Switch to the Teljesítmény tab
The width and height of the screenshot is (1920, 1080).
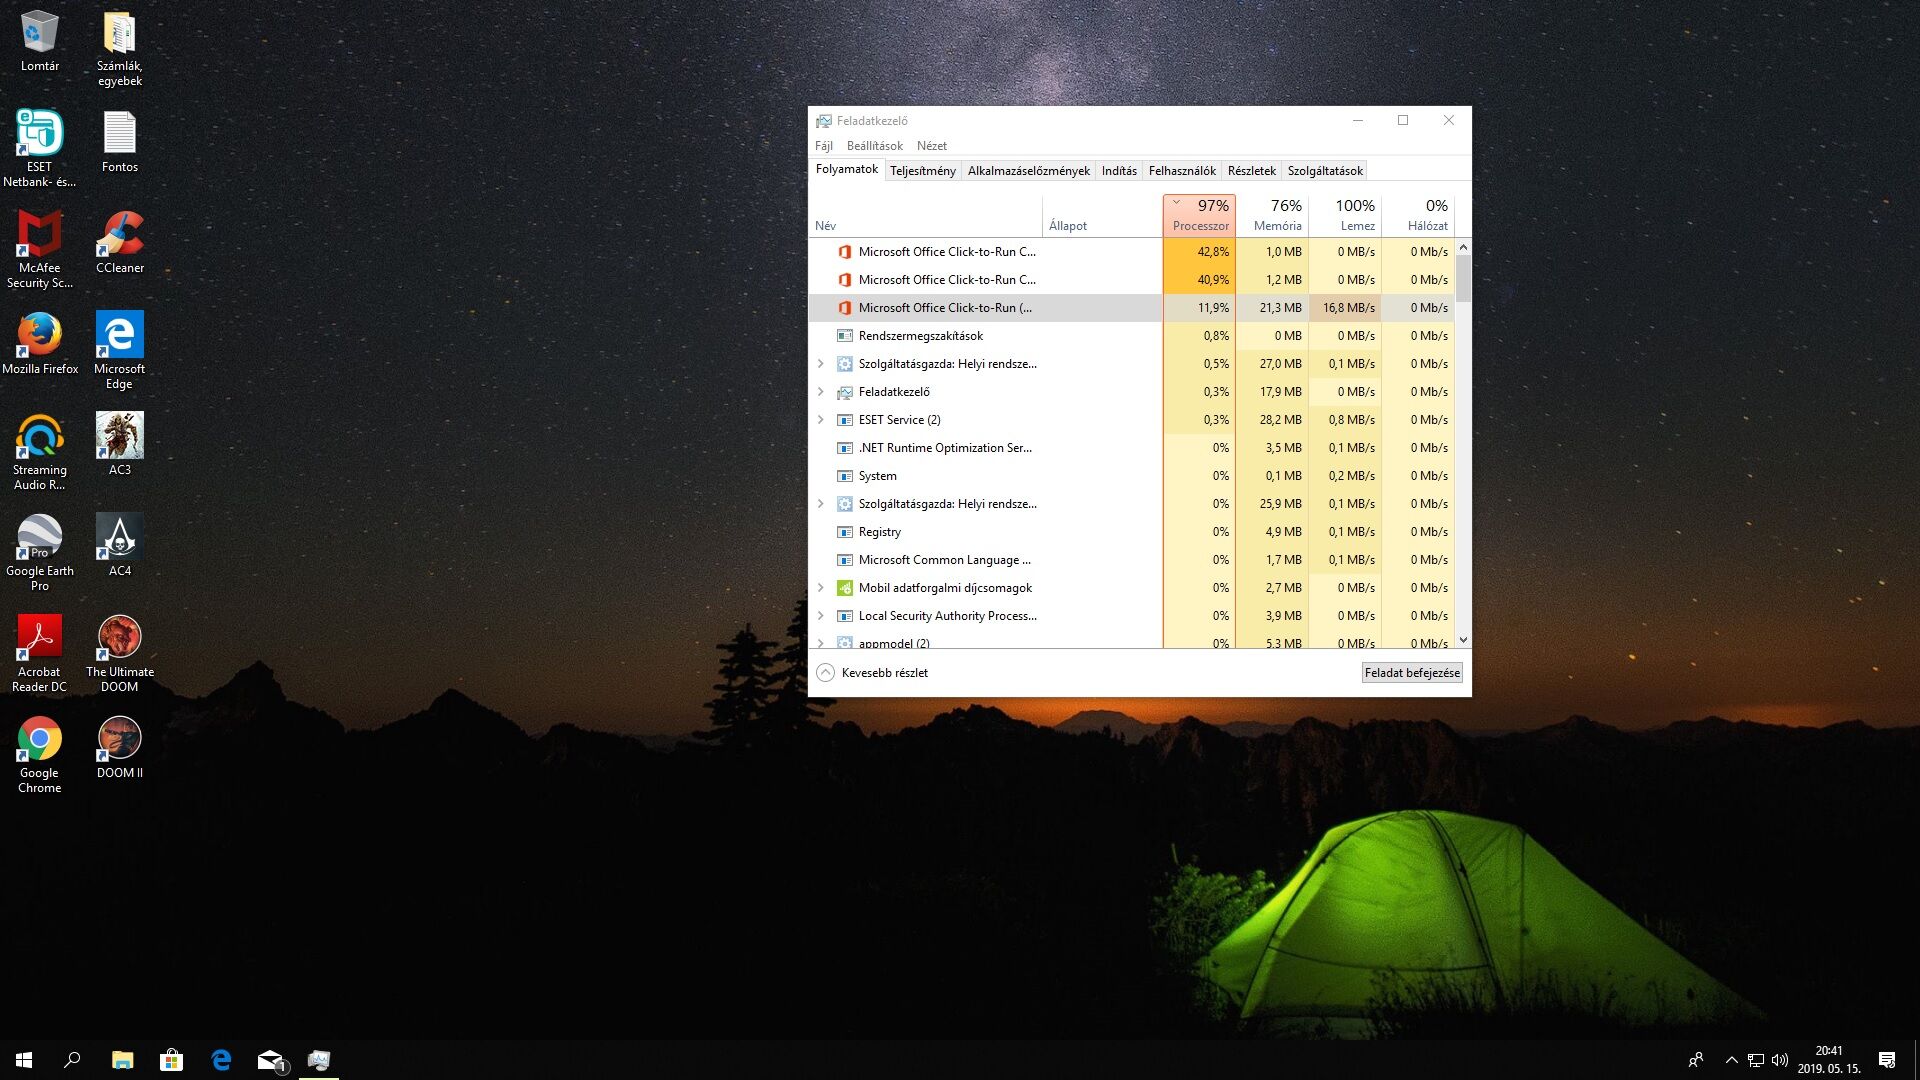point(922,171)
